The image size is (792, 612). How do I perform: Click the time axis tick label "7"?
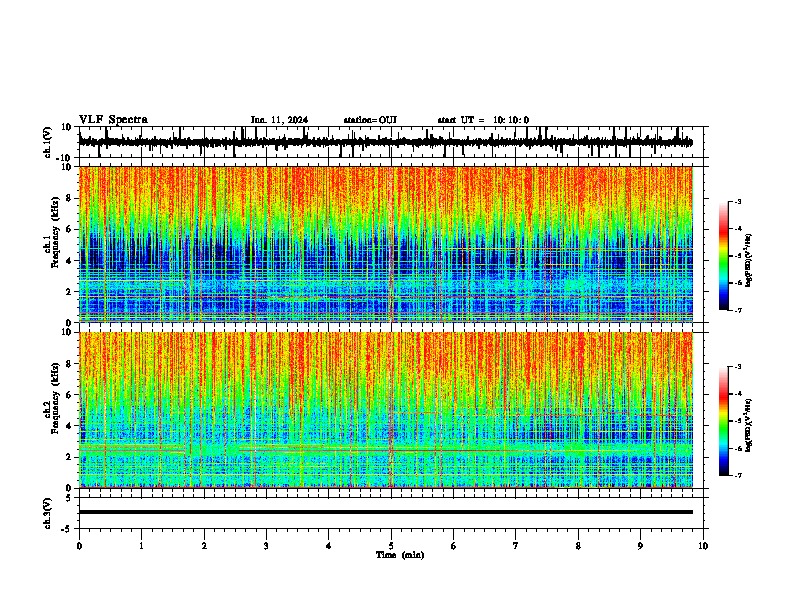click(516, 546)
